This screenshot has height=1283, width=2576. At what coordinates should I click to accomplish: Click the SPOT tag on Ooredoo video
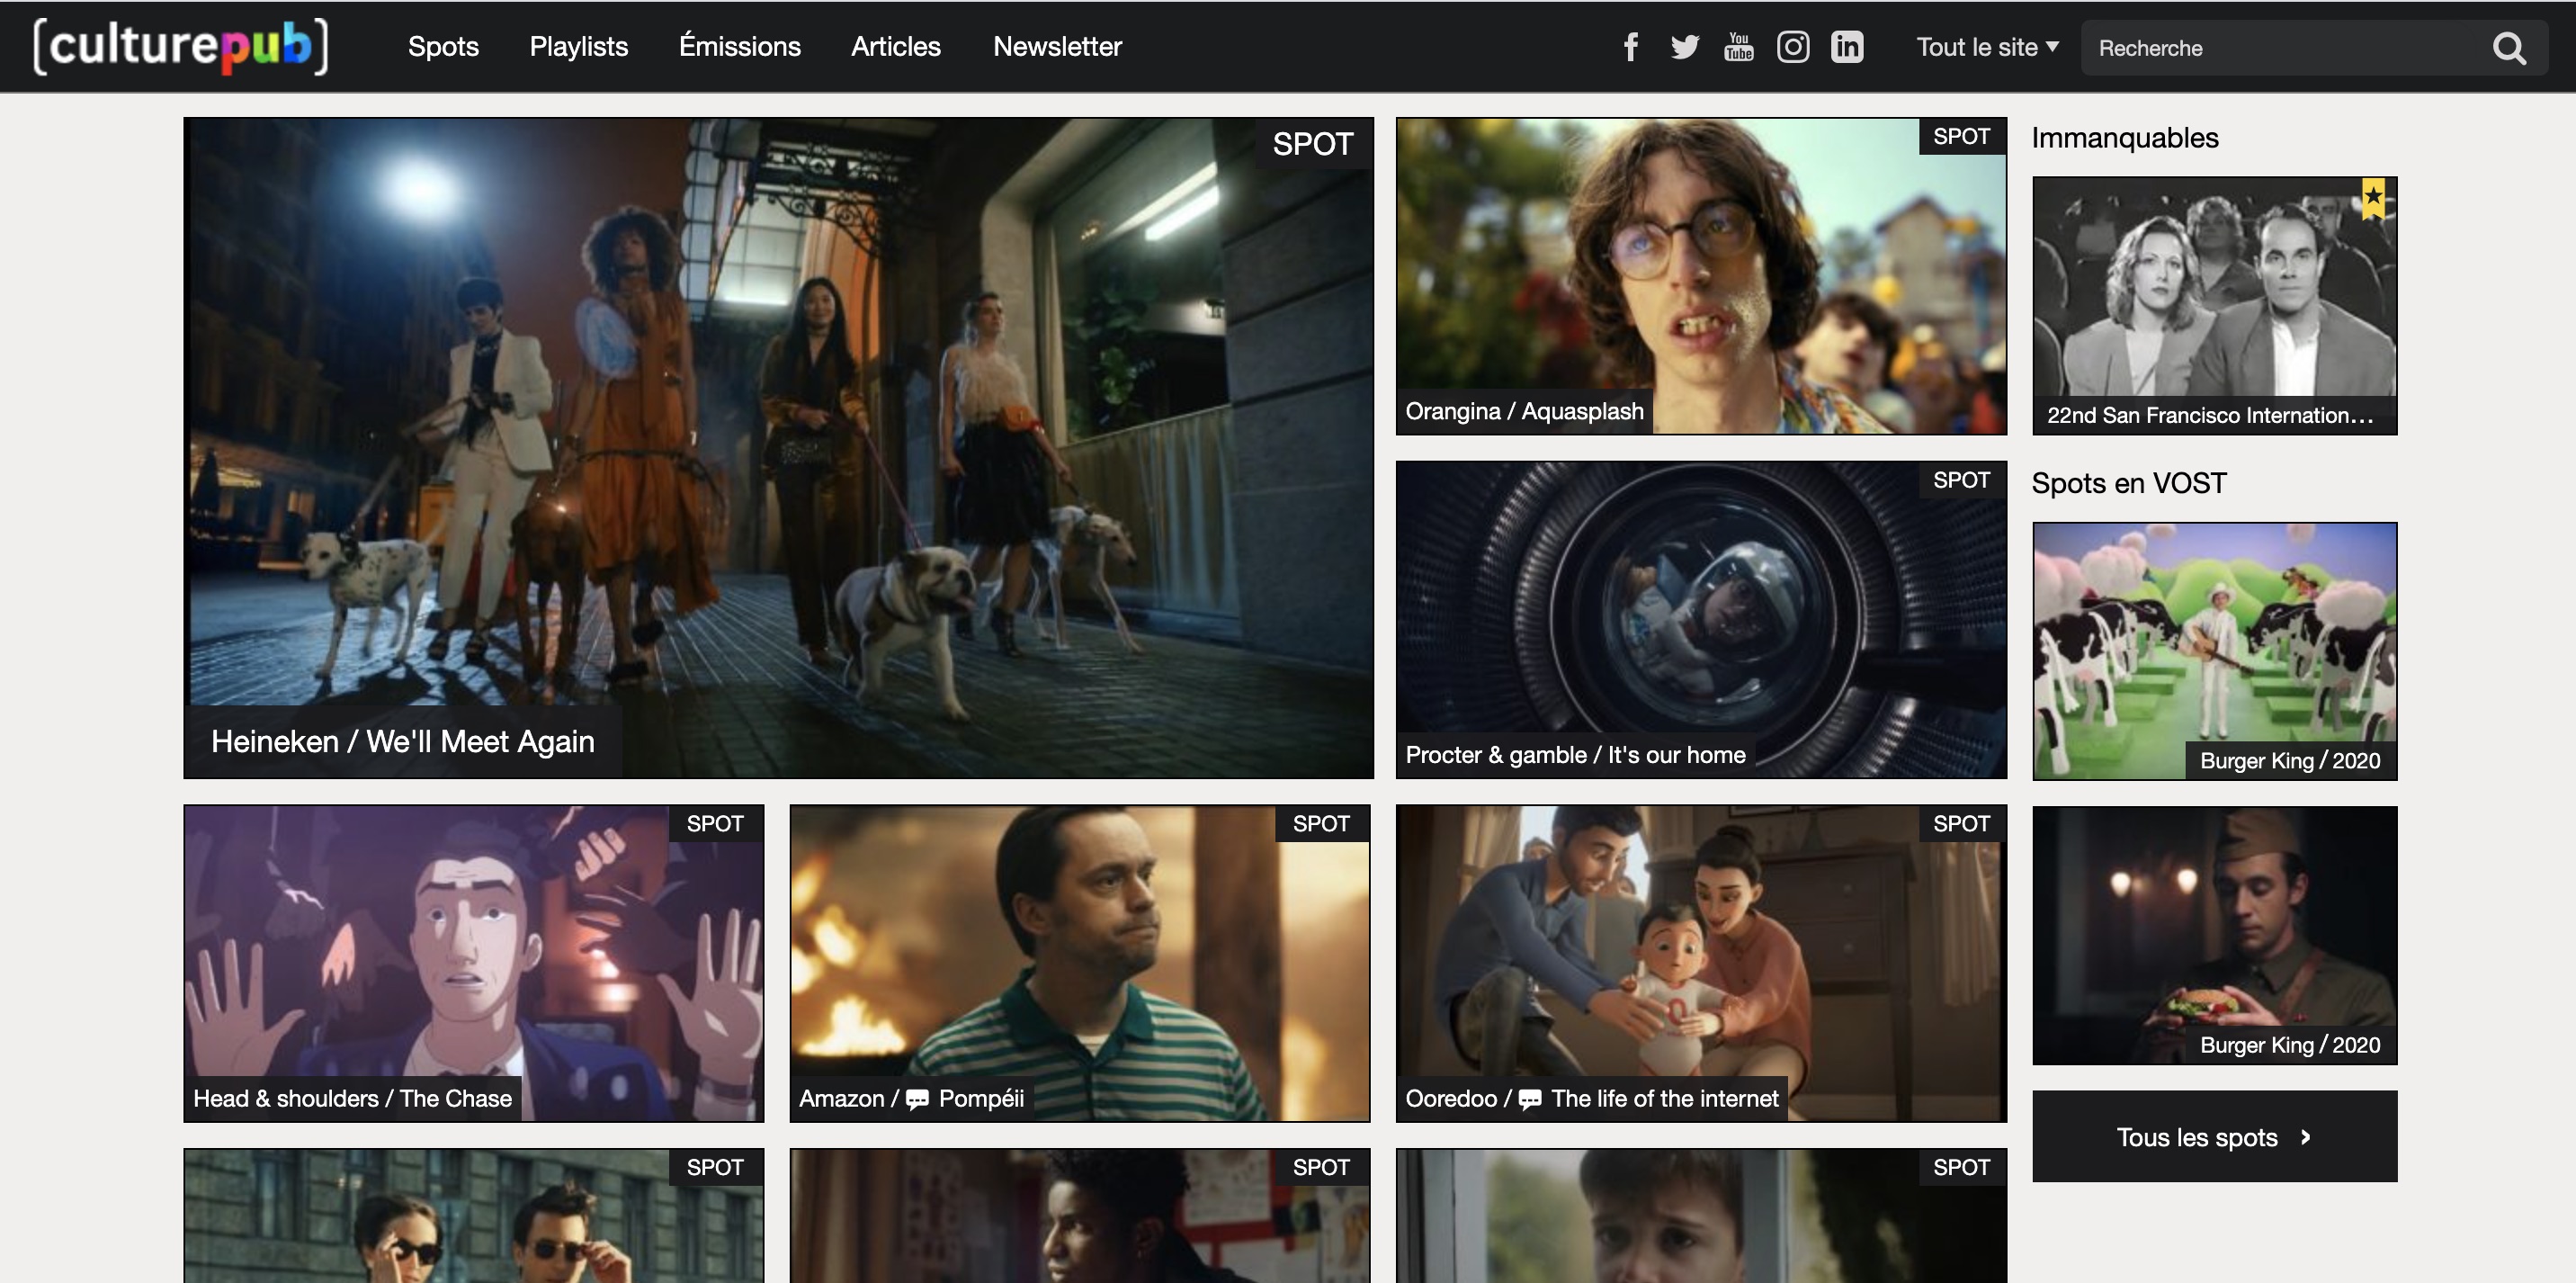click(x=1962, y=824)
